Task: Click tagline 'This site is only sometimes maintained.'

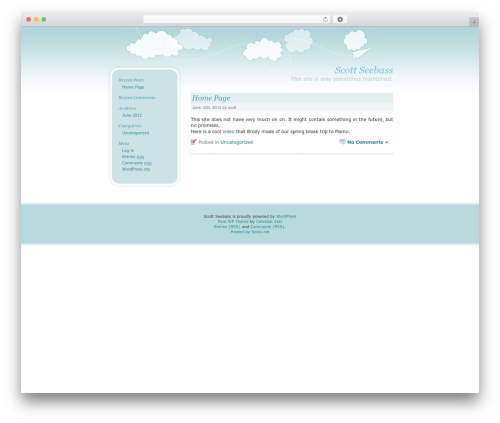Action: pyautogui.click(x=342, y=79)
